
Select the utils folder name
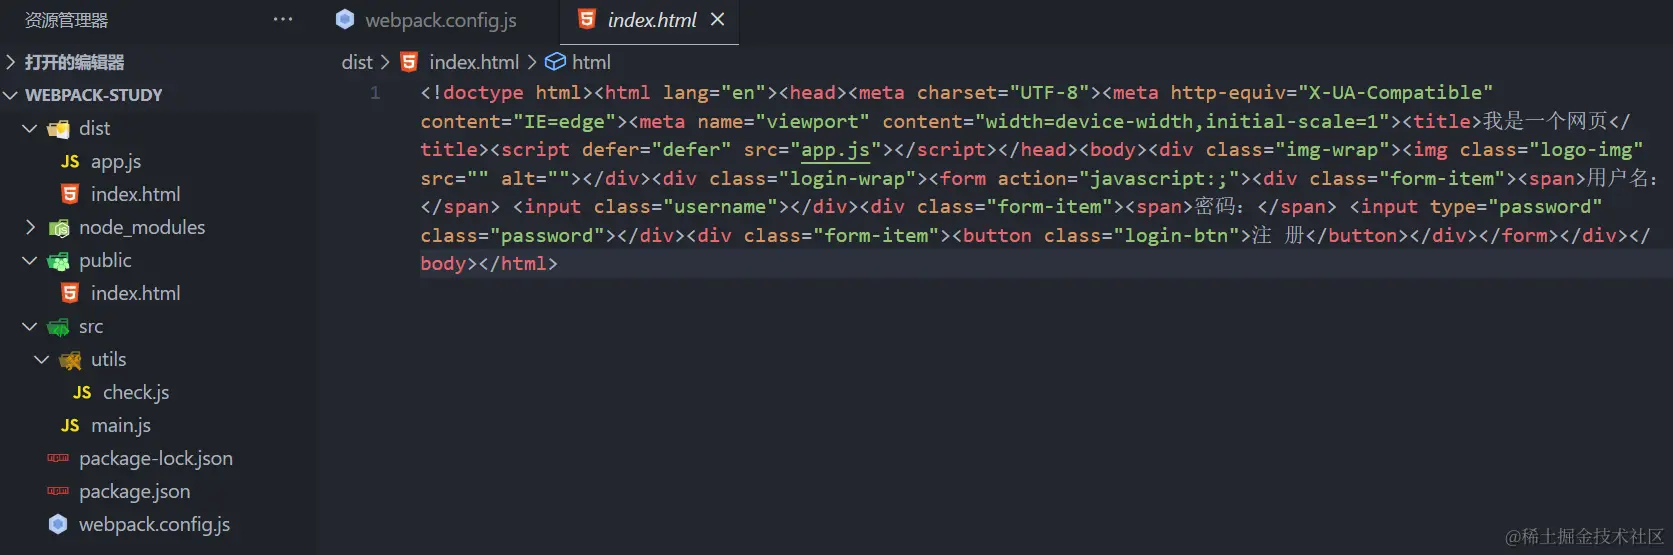(108, 359)
